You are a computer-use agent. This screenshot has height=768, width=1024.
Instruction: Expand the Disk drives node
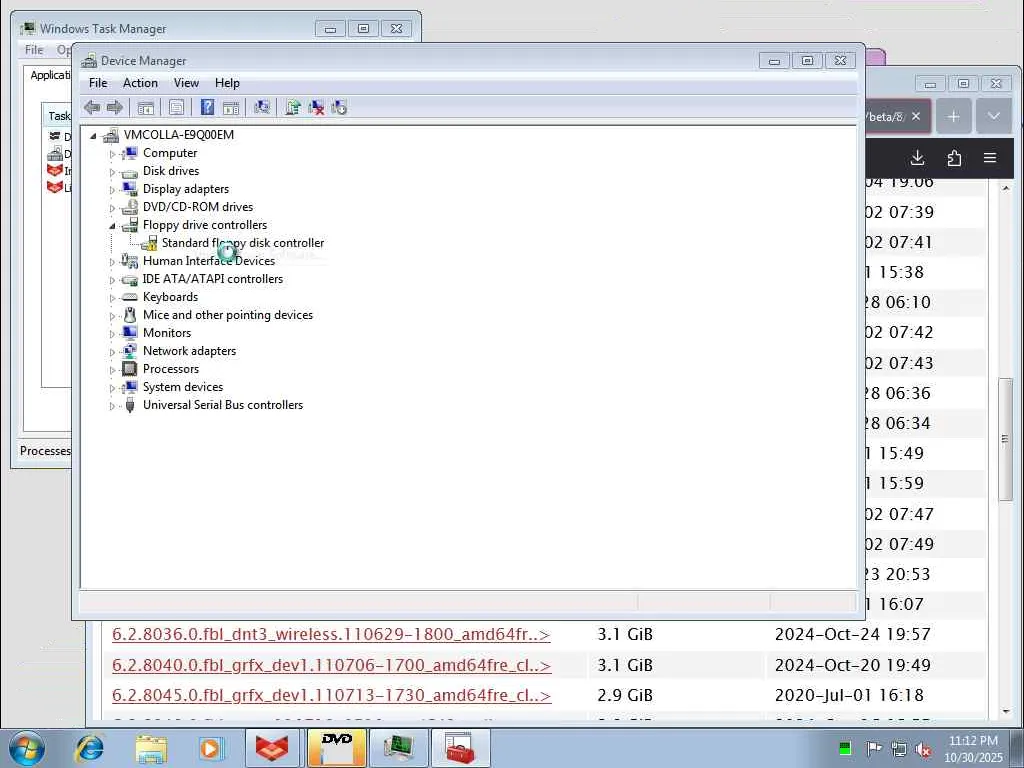click(112, 172)
